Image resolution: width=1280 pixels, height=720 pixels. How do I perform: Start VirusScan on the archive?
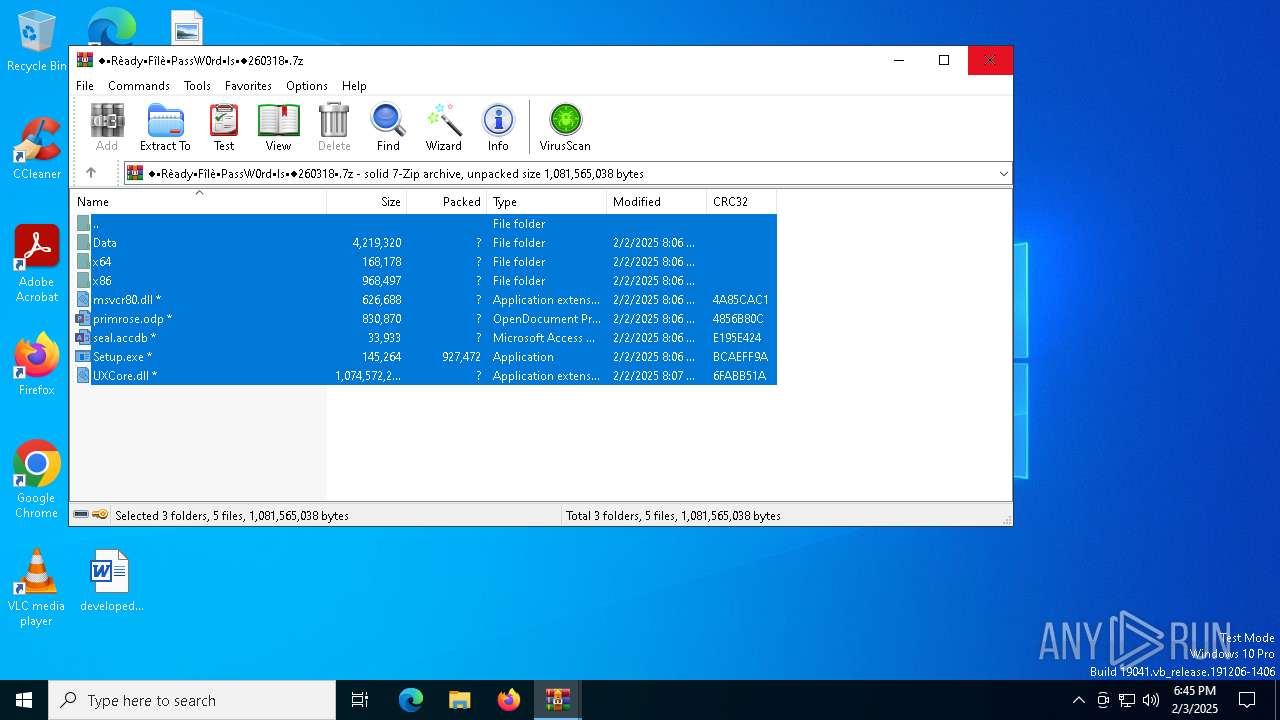pyautogui.click(x=565, y=127)
